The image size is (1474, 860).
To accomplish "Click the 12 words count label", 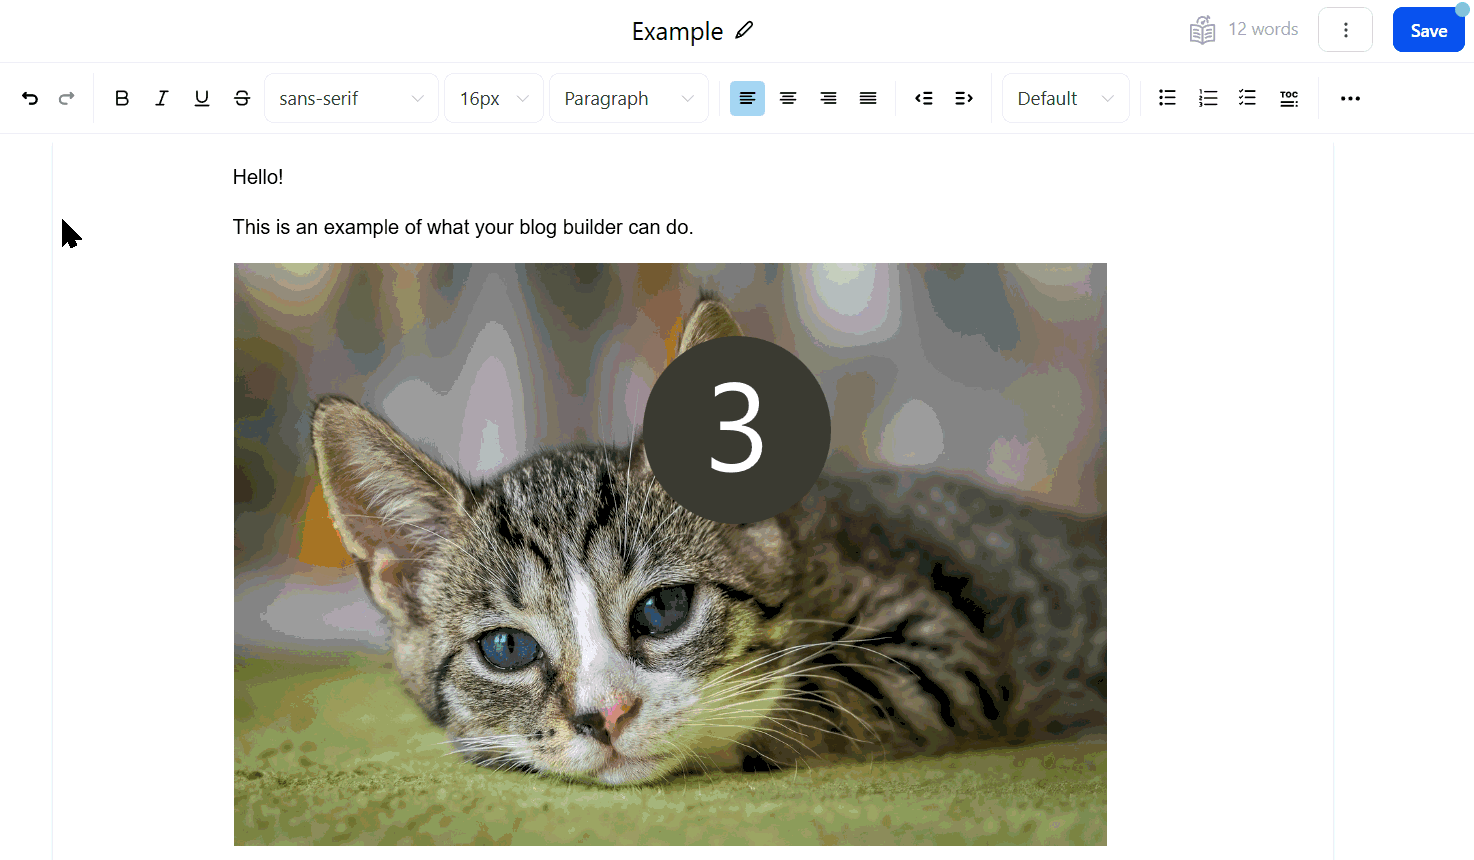I will (1263, 29).
